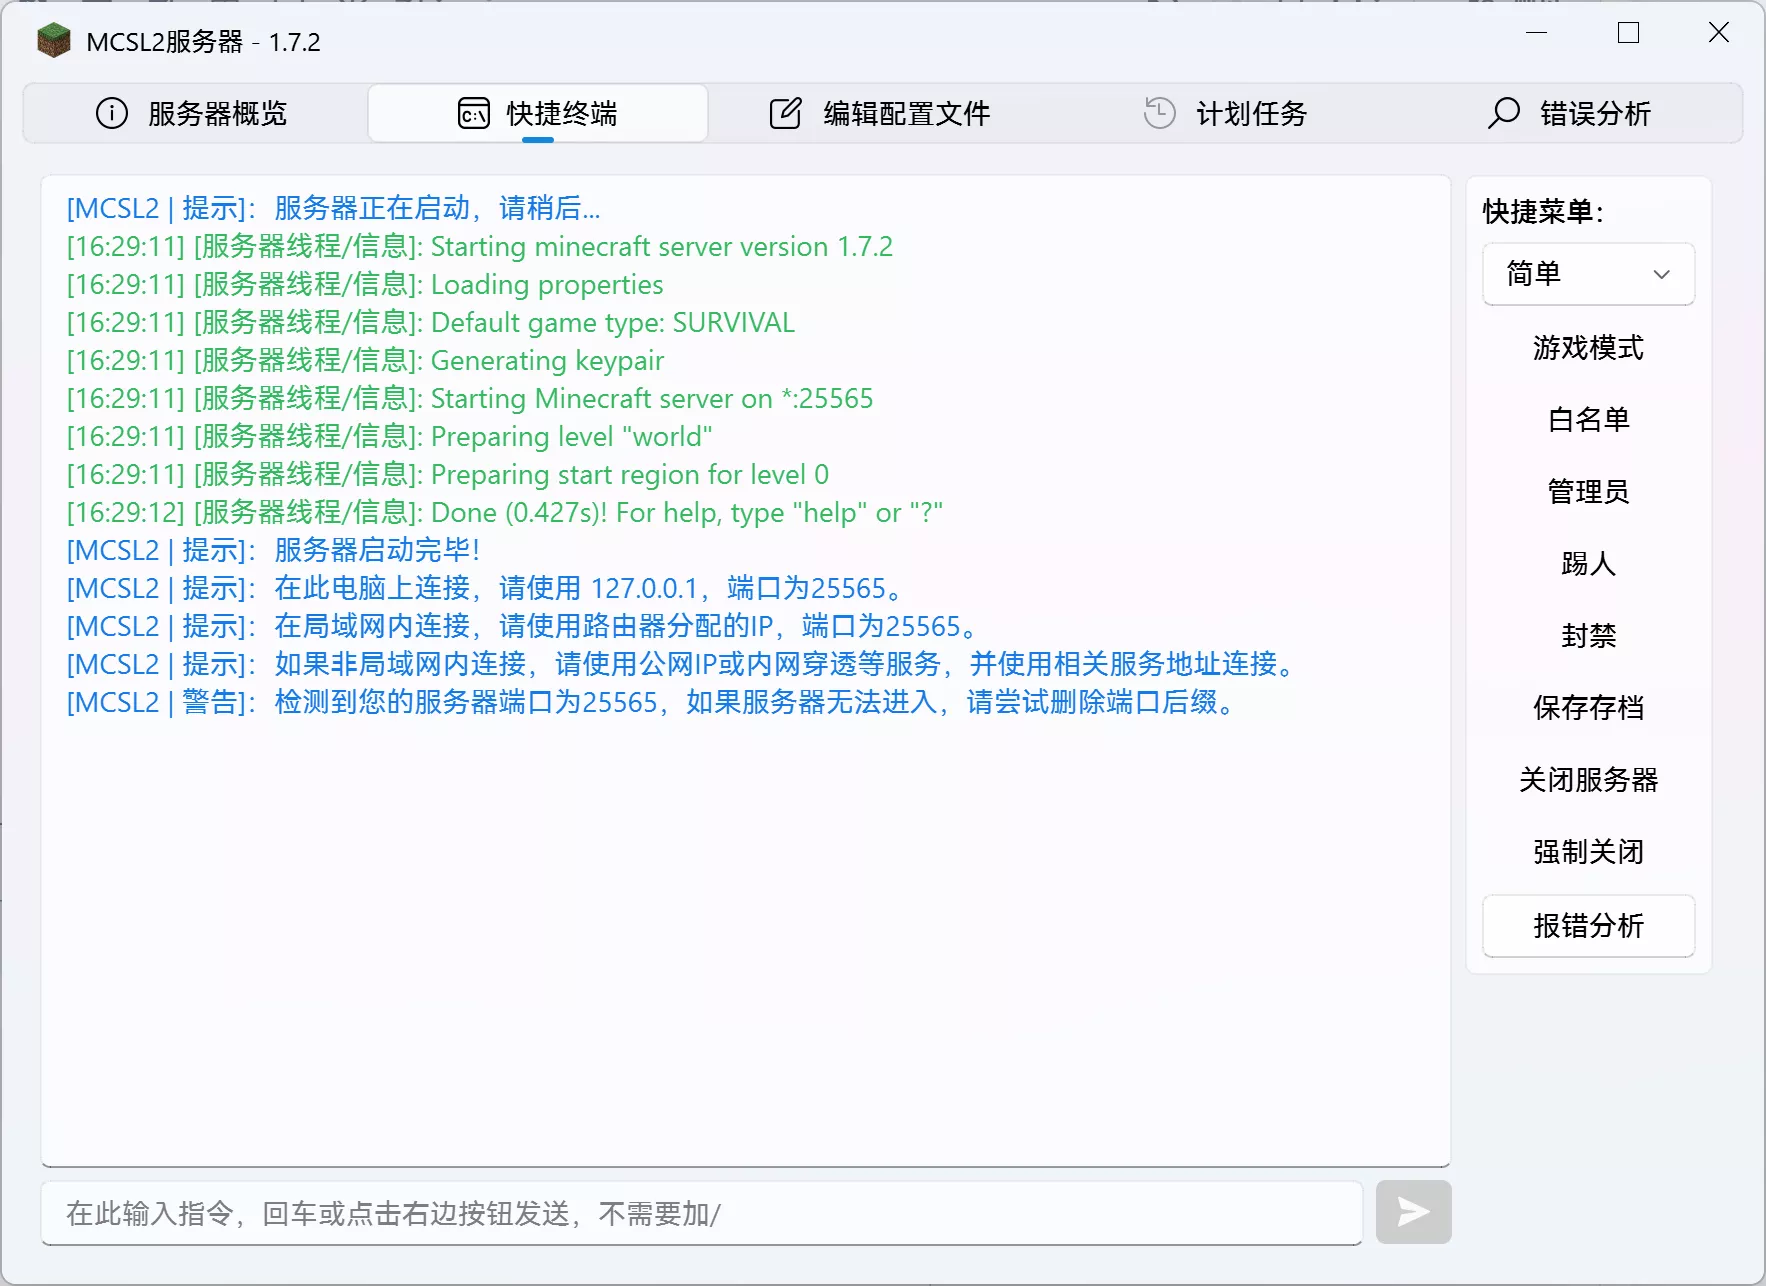Click the 保存存档 option

(1588, 707)
